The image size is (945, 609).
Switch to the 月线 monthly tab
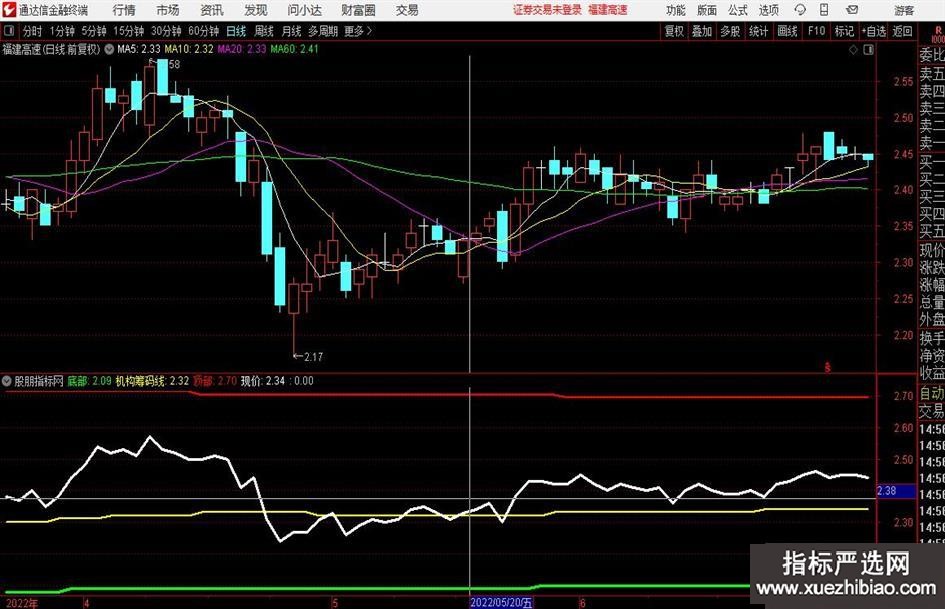[292, 31]
